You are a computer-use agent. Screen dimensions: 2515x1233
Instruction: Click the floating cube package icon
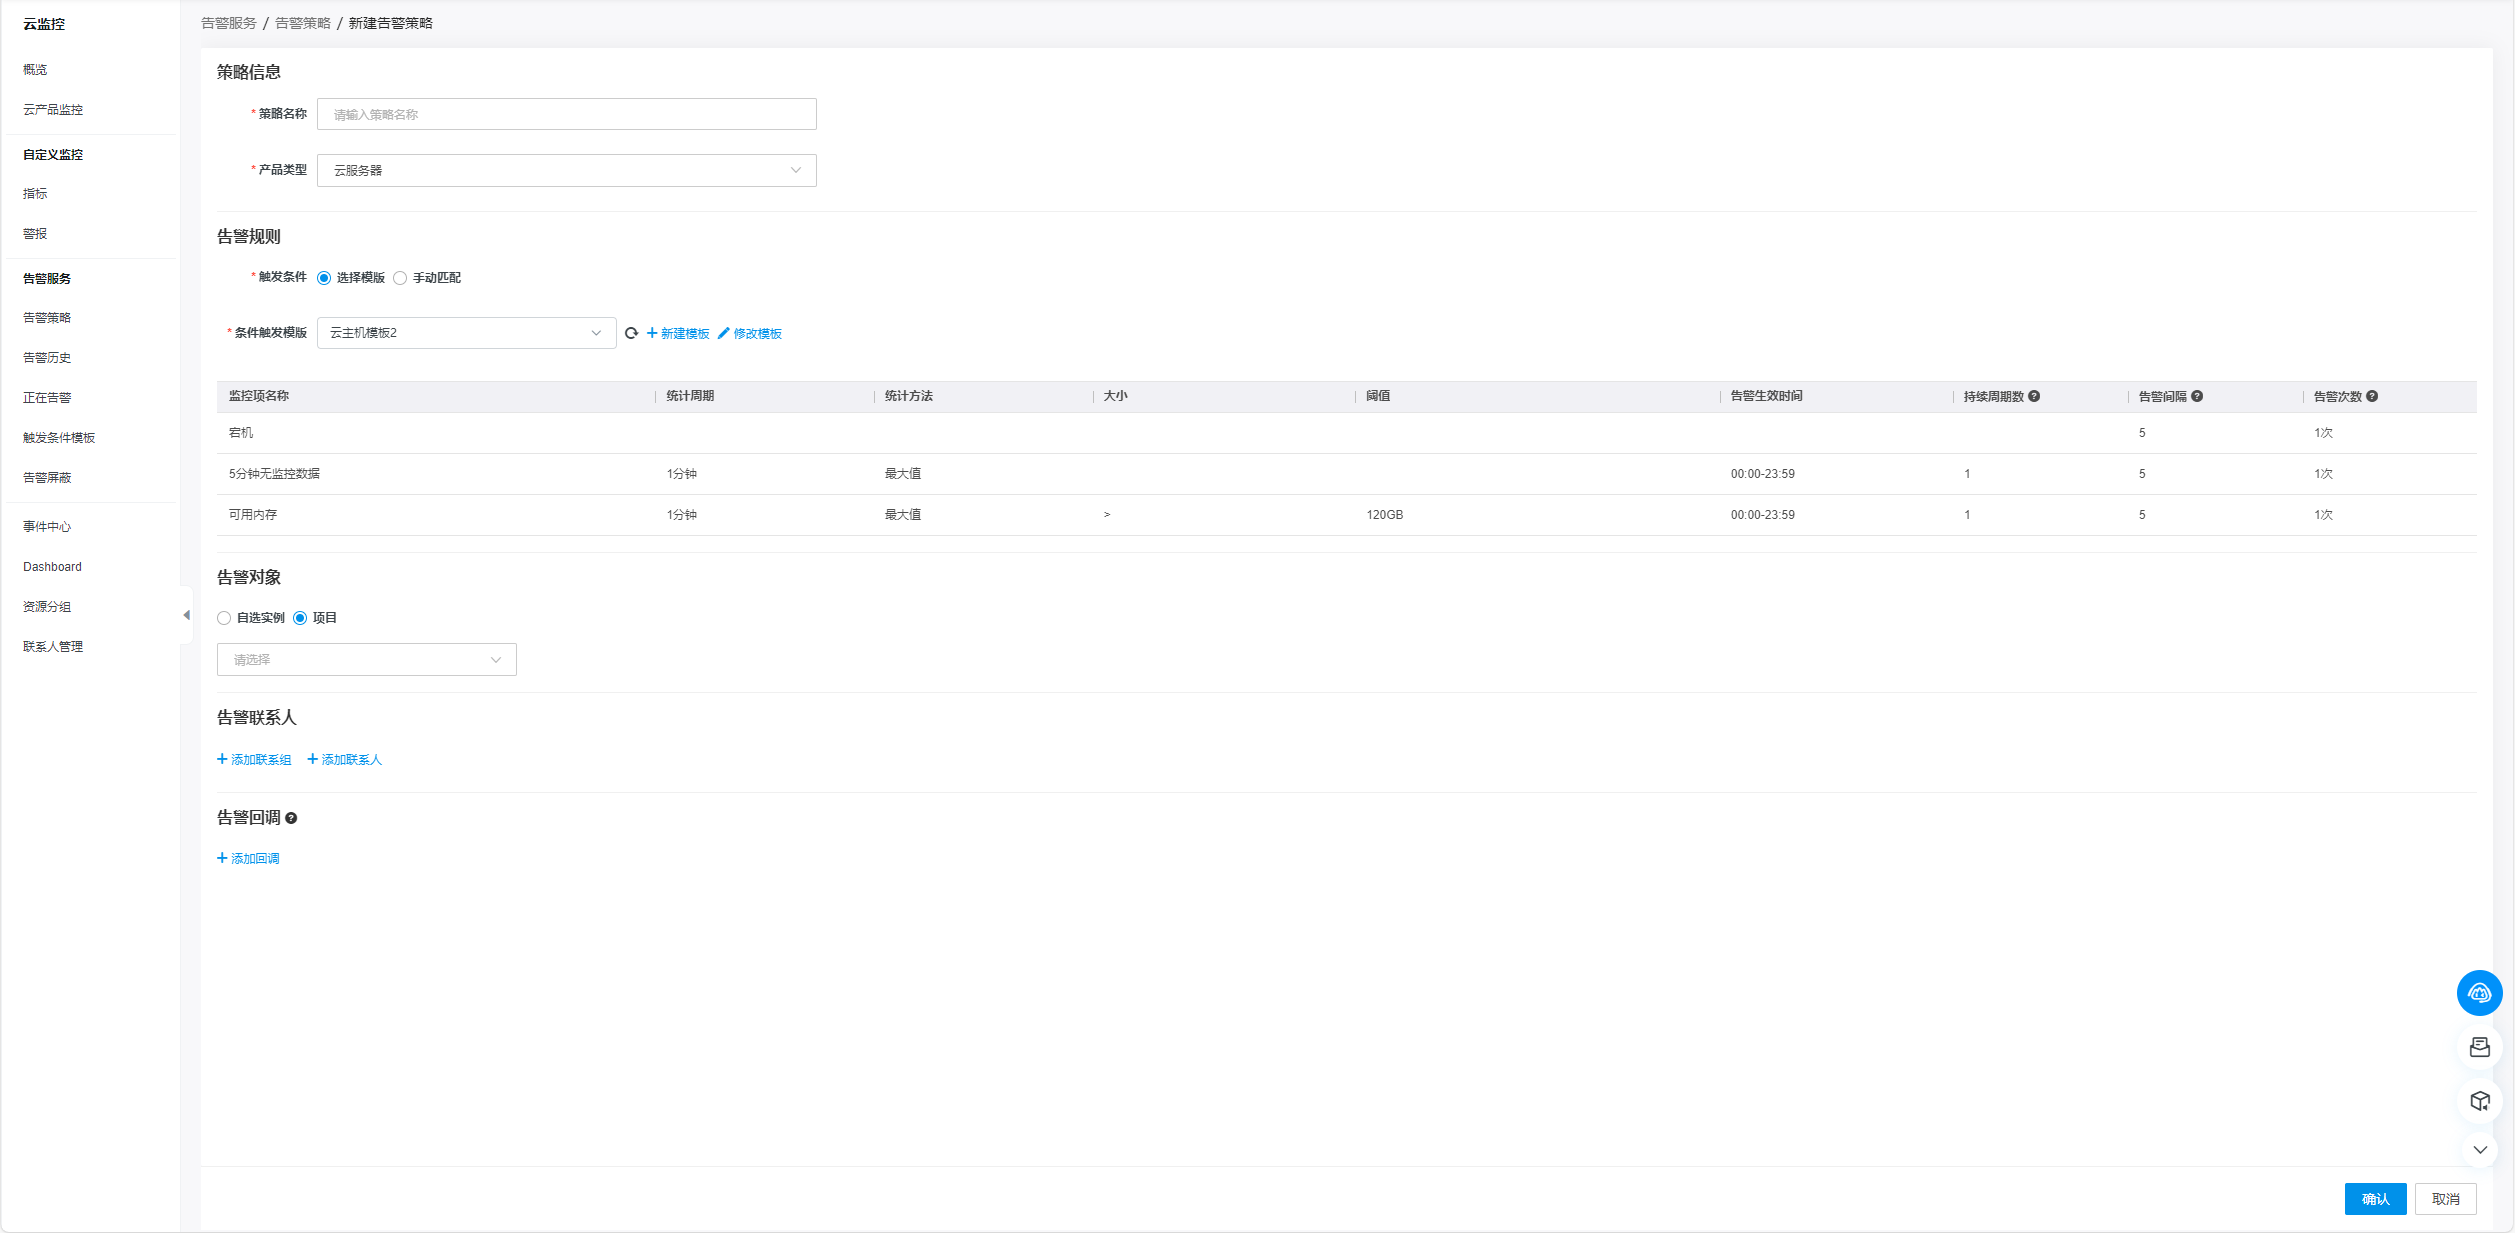(2479, 1101)
